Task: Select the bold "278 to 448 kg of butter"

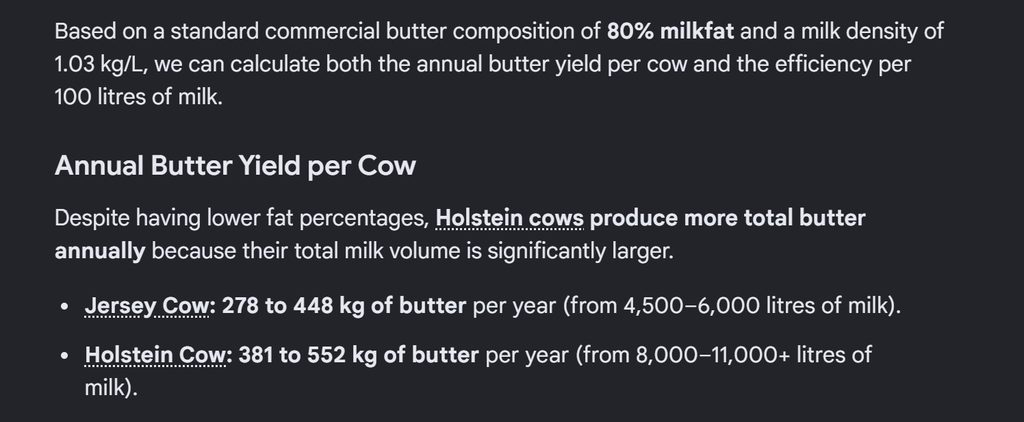Action: pos(344,306)
